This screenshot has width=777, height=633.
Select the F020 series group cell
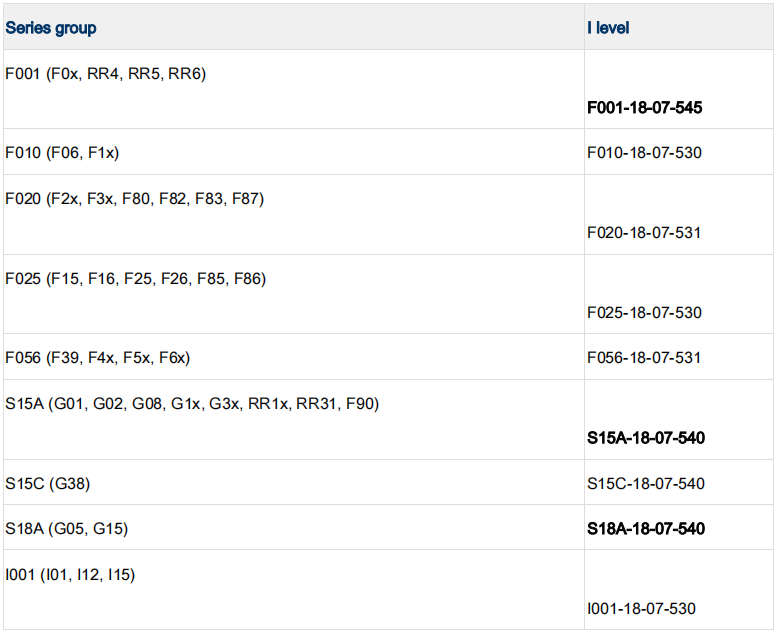tap(134, 199)
